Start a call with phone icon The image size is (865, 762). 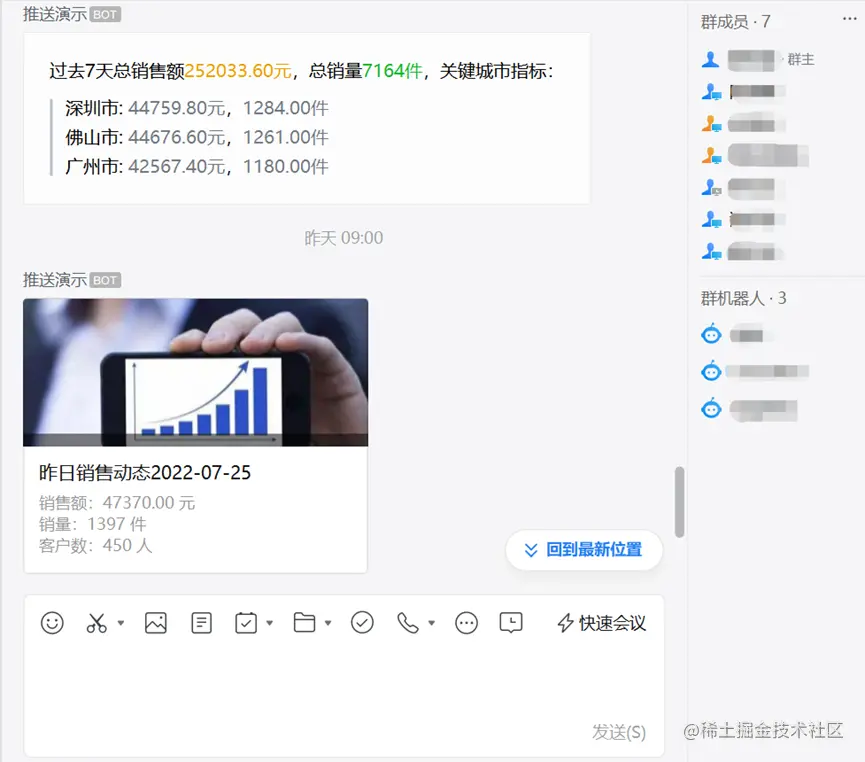point(408,623)
